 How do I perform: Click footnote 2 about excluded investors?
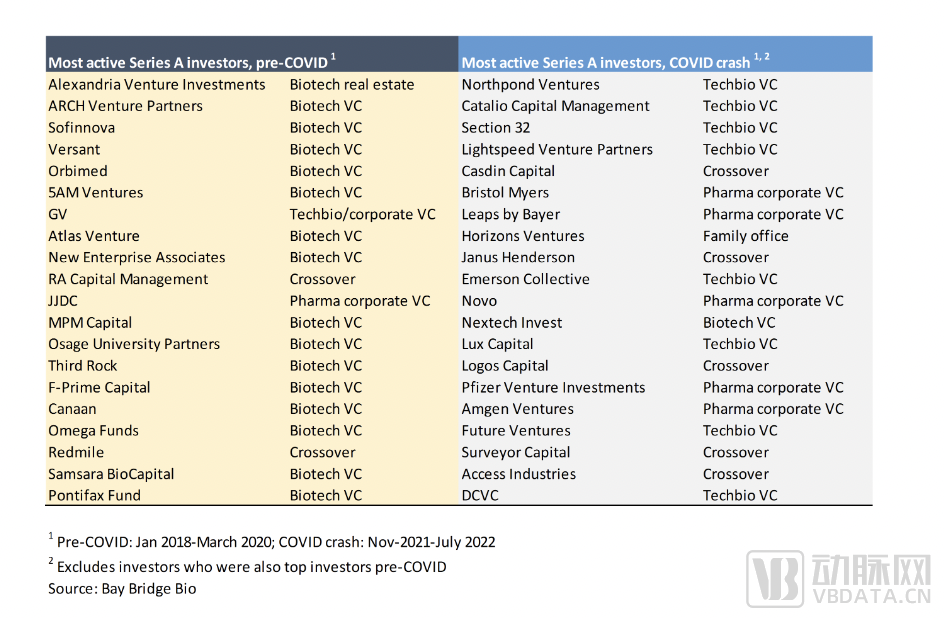(x=250, y=566)
